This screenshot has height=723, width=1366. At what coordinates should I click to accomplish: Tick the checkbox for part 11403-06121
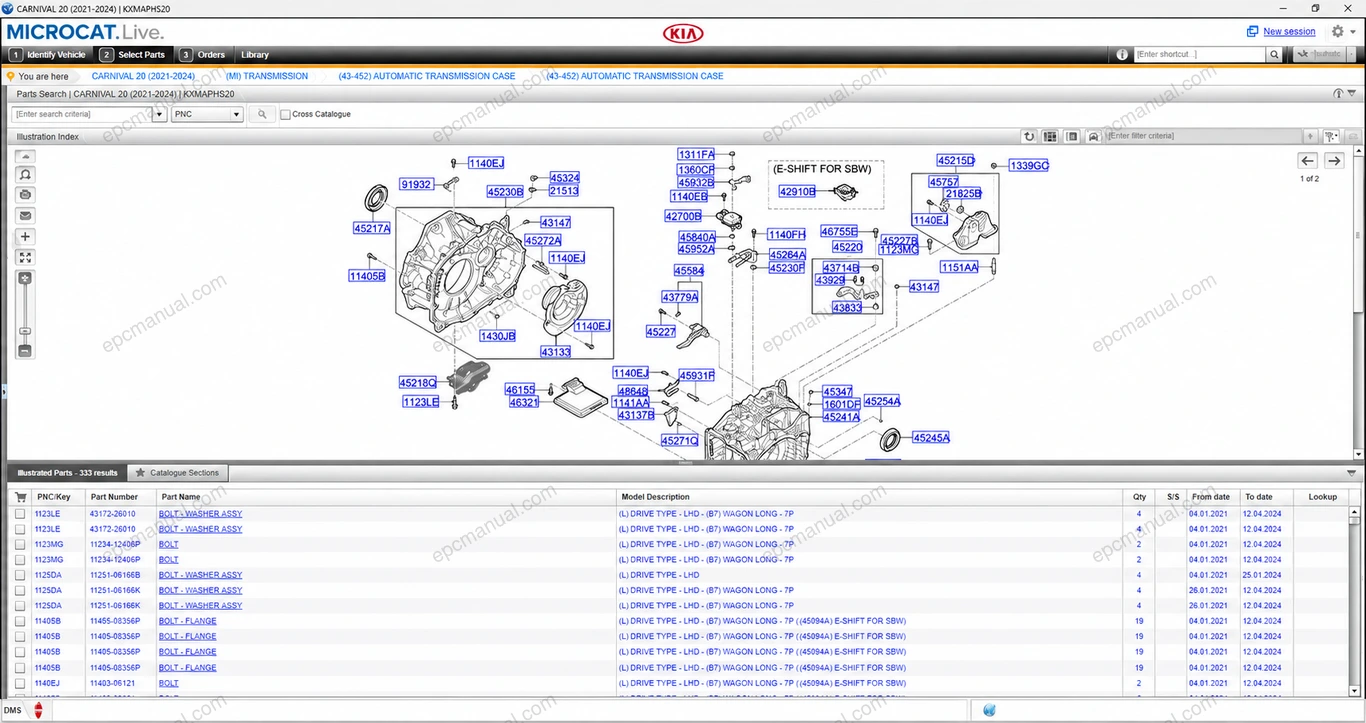pyautogui.click(x=20, y=683)
